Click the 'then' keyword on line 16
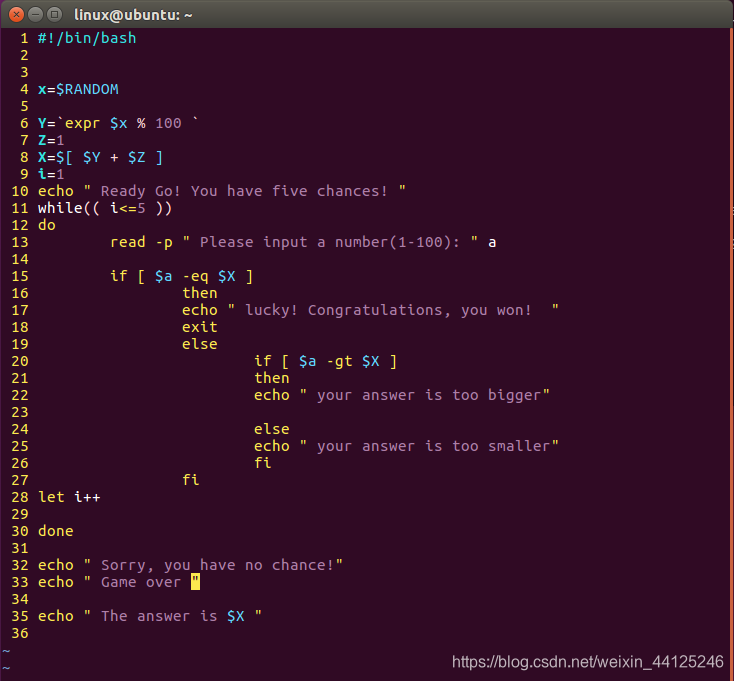 tap(200, 293)
